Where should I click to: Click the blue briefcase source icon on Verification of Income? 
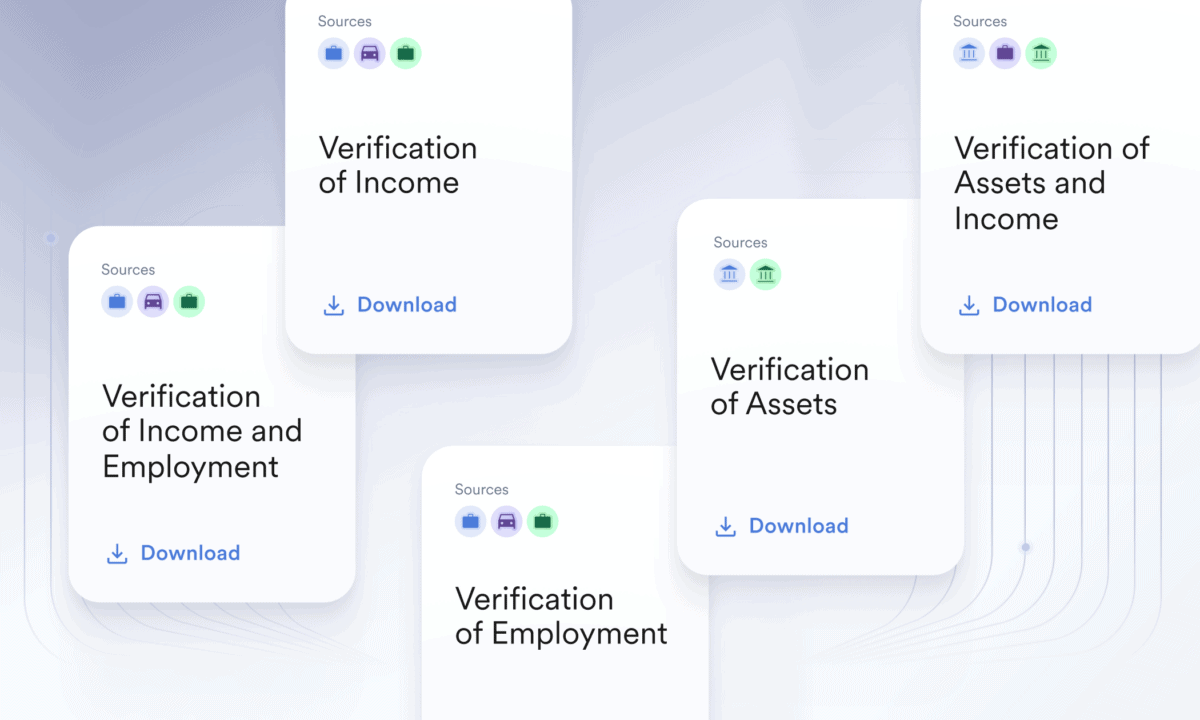[334, 53]
